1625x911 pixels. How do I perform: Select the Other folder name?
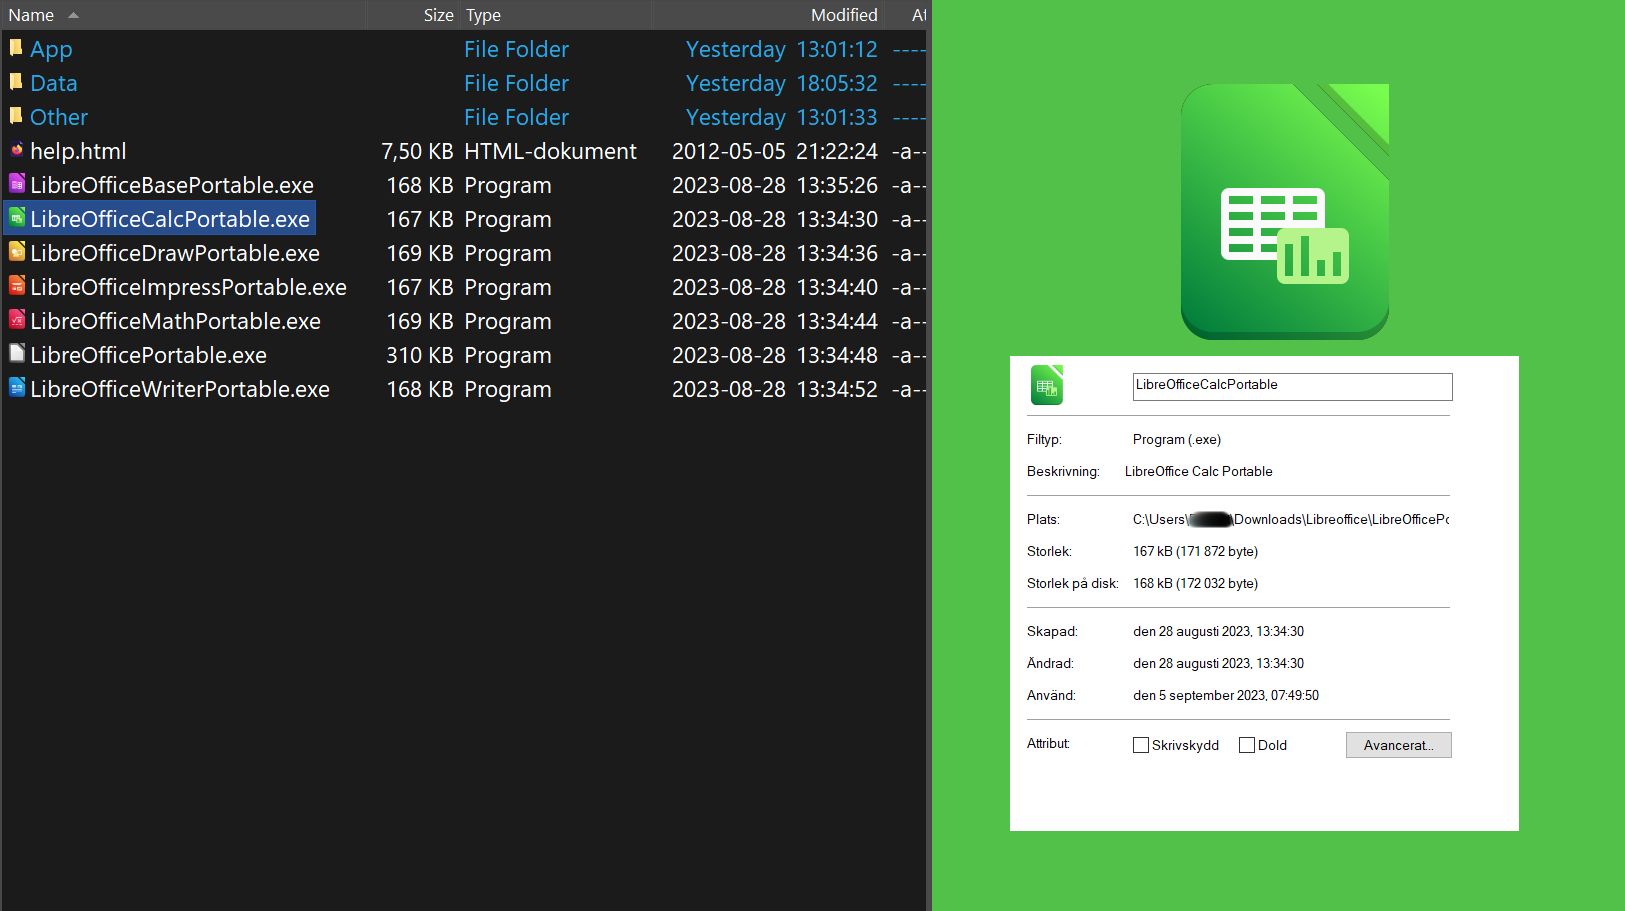tap(59, 117)
